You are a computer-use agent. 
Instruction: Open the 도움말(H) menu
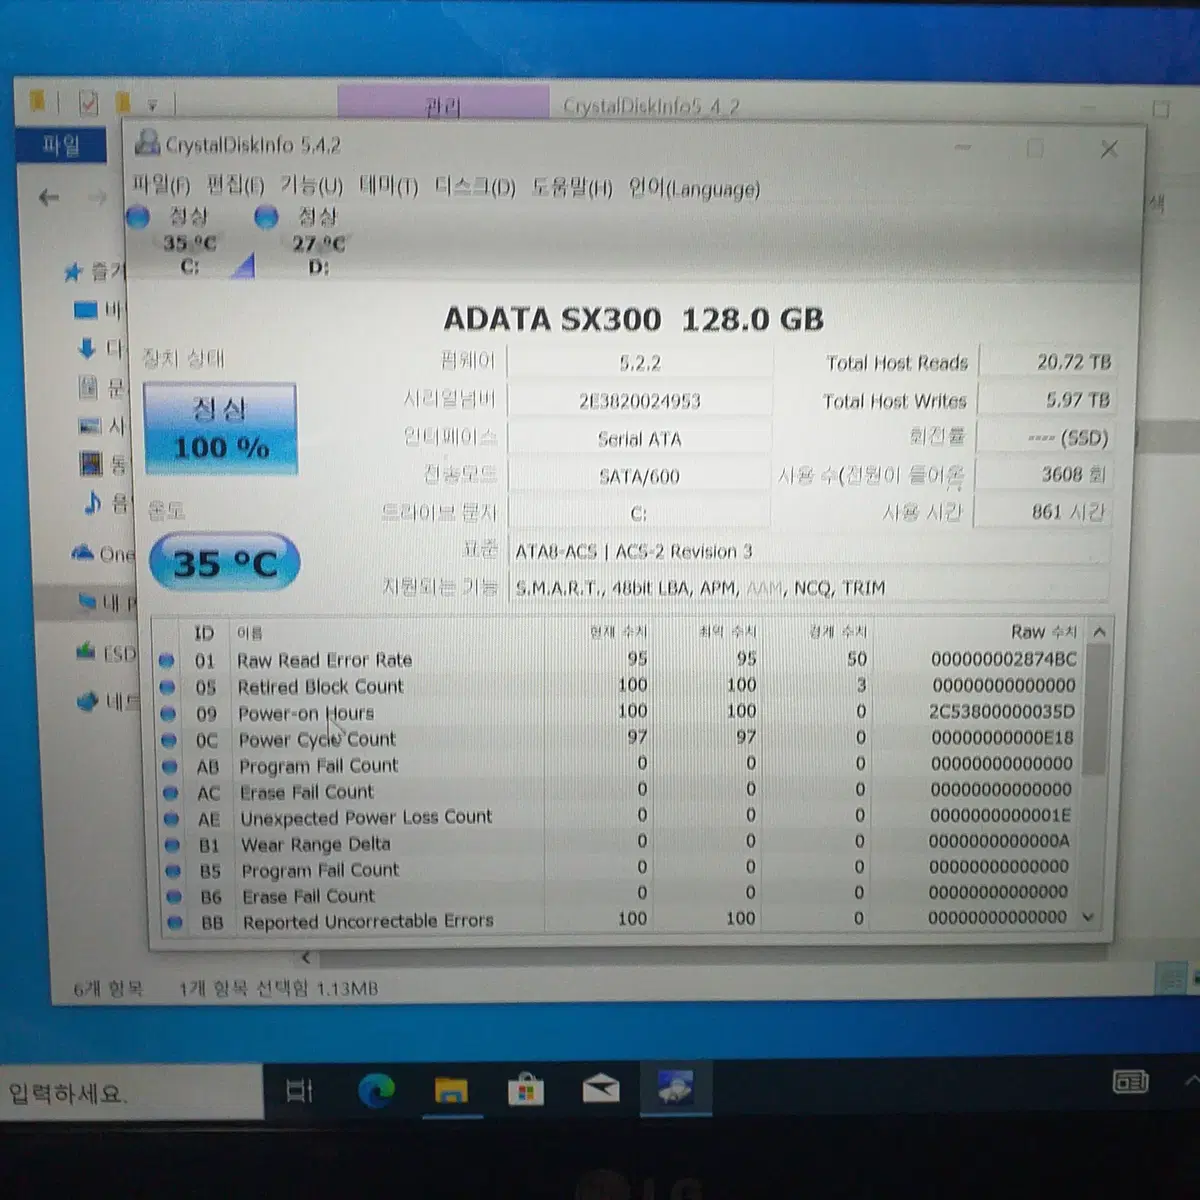pos(571,188)
